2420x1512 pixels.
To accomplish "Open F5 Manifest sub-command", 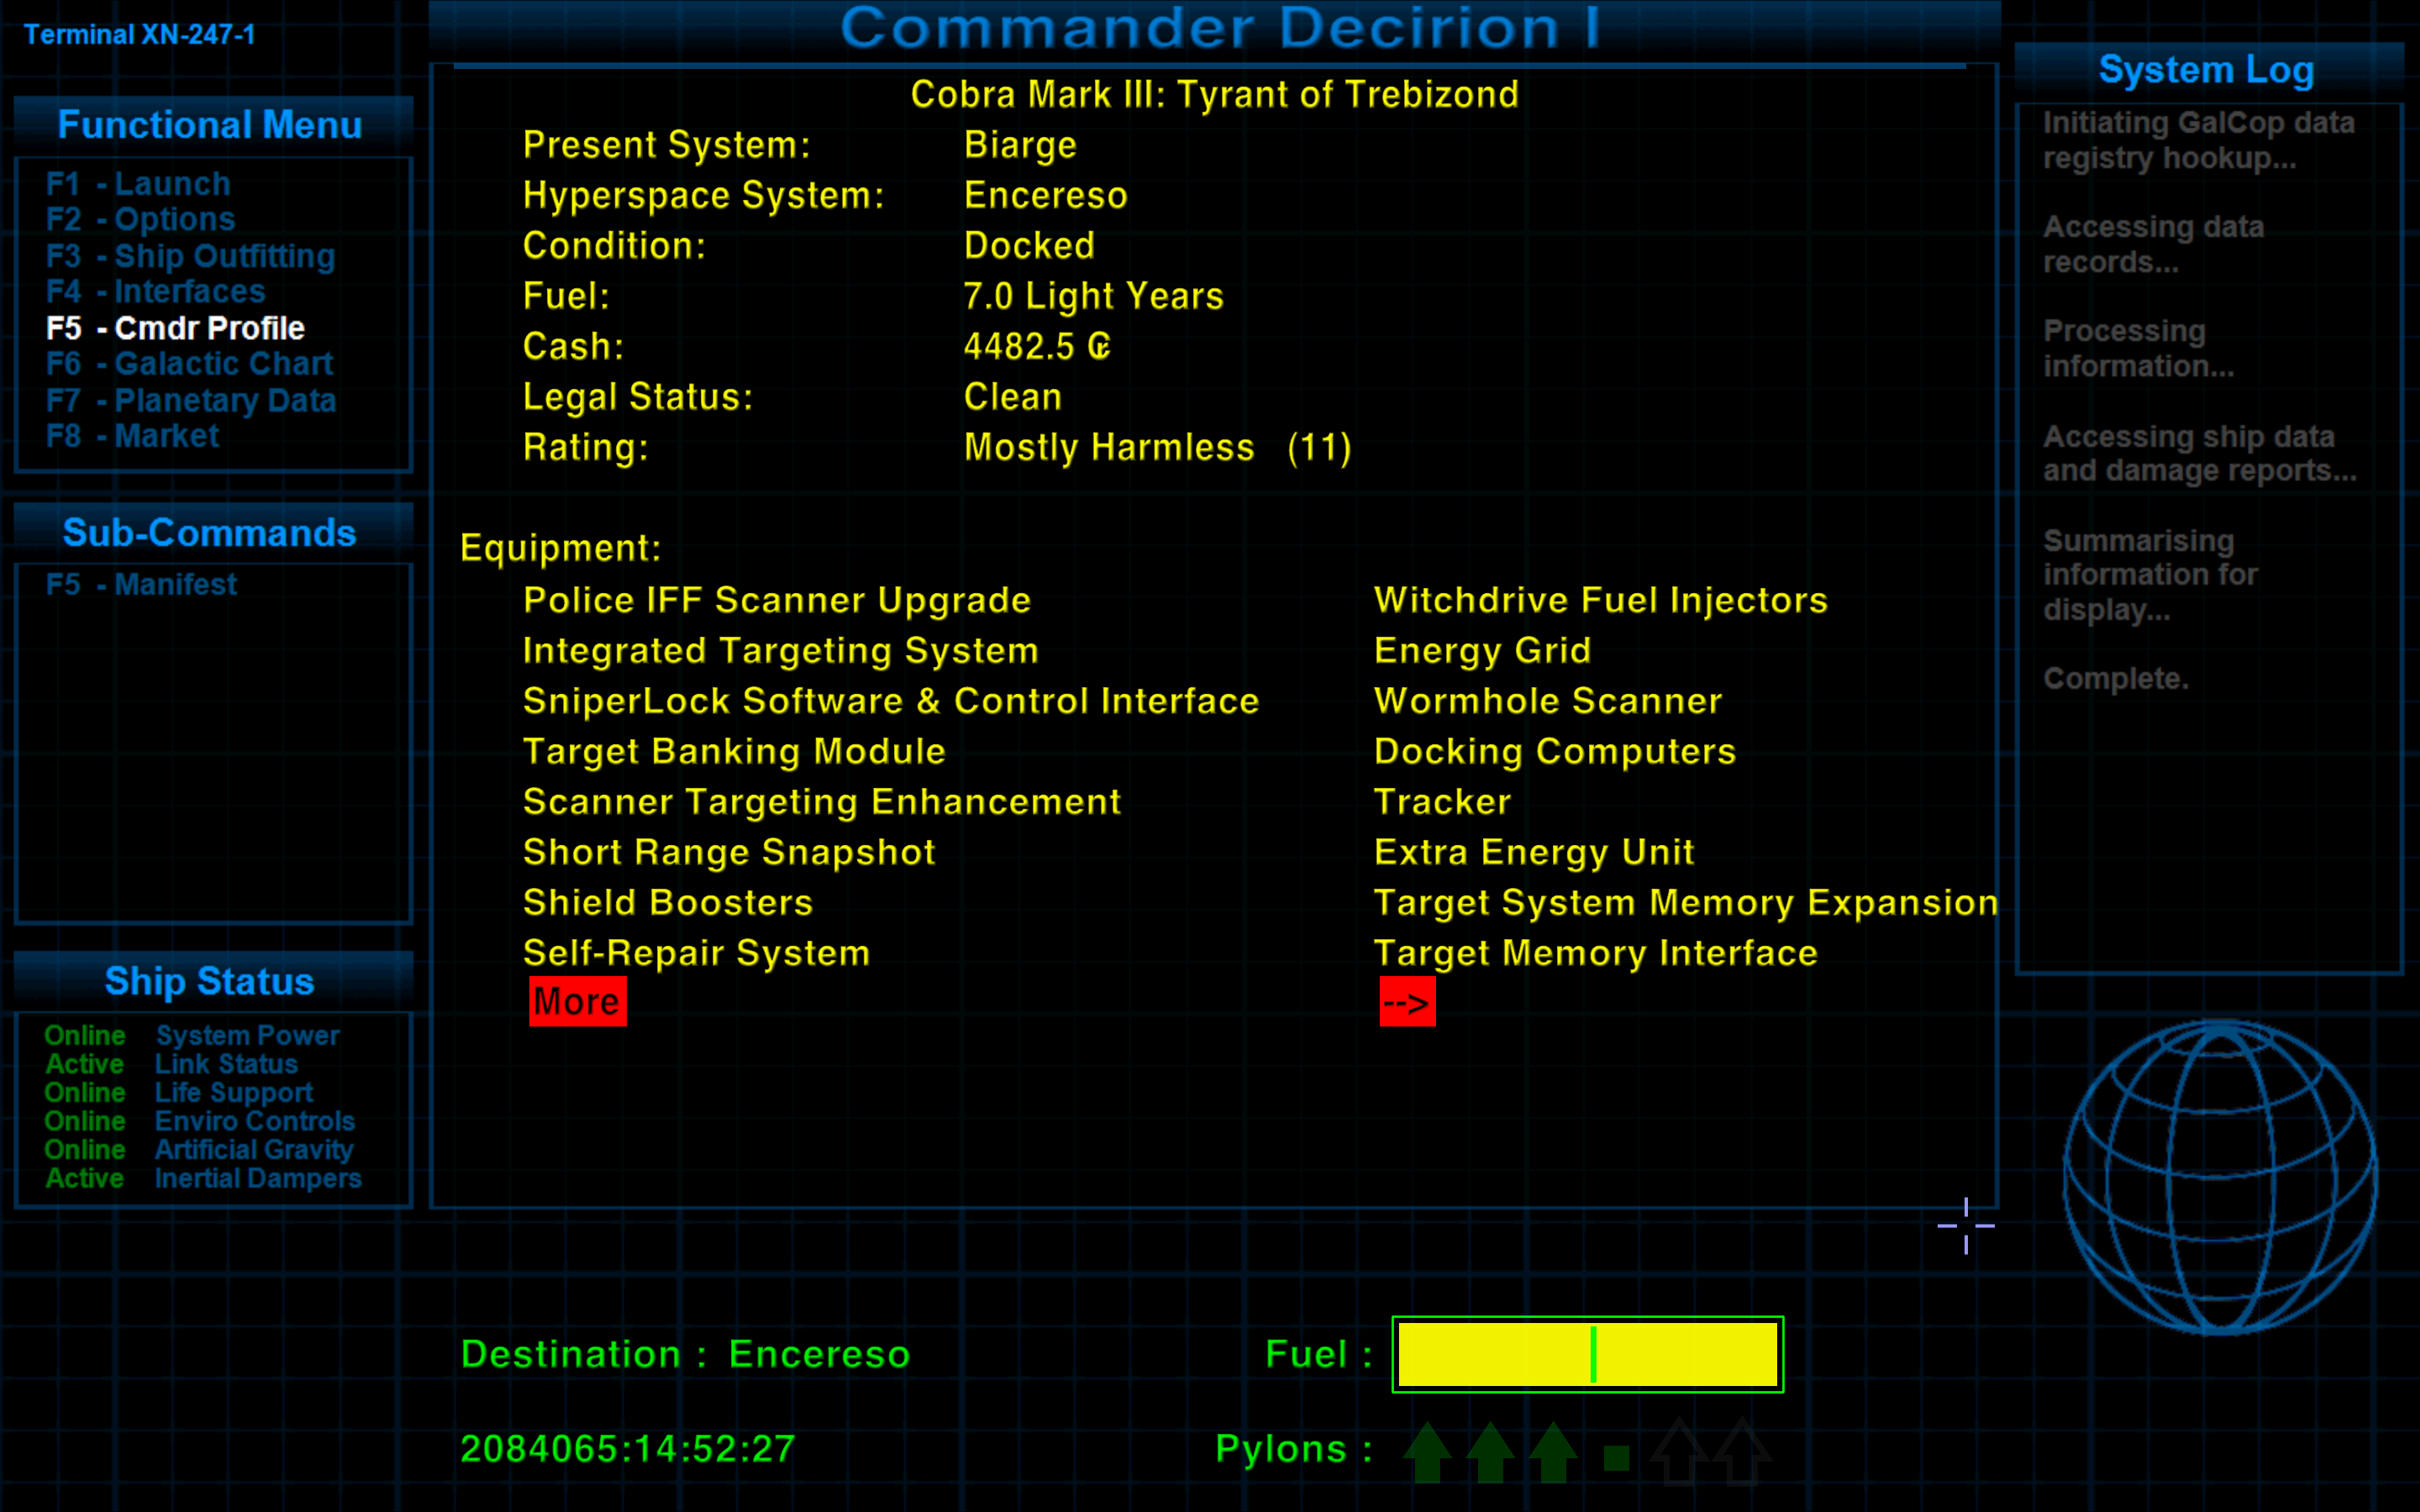I will 141,584.
